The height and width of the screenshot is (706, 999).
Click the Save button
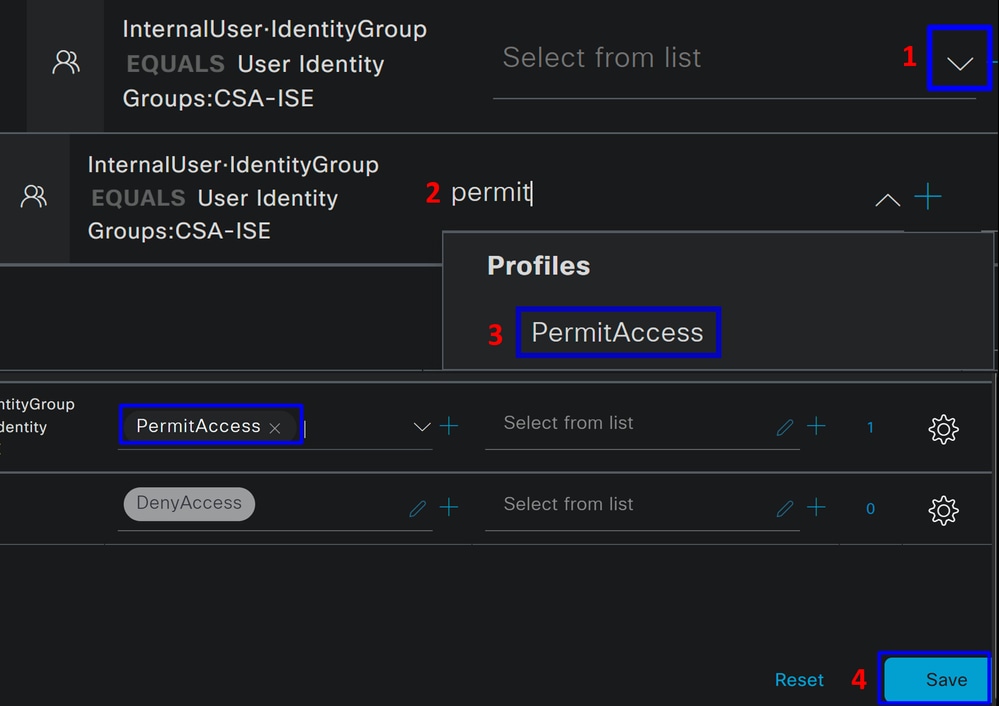click(x=935, y=679)
